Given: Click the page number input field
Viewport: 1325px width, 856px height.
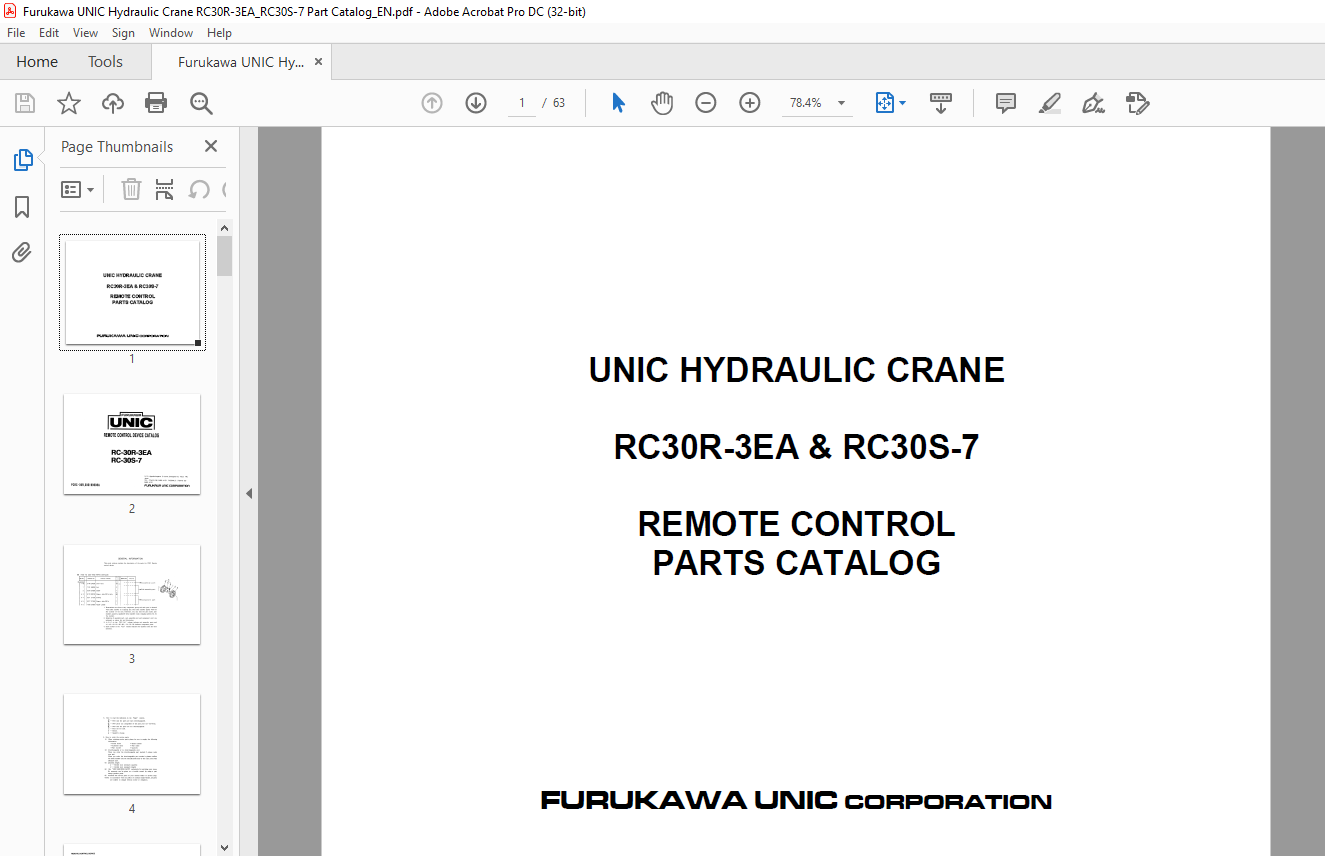Looking at the screenshot, I should [522, 103].
